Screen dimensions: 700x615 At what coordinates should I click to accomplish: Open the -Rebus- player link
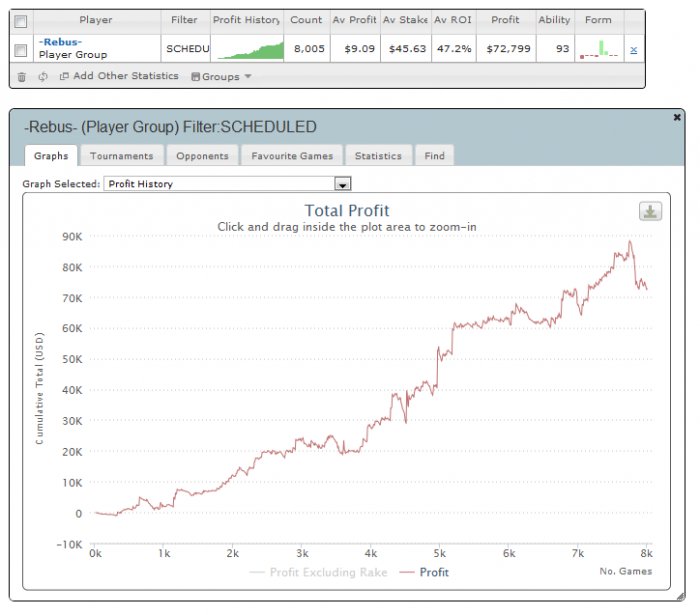point(60,42)
